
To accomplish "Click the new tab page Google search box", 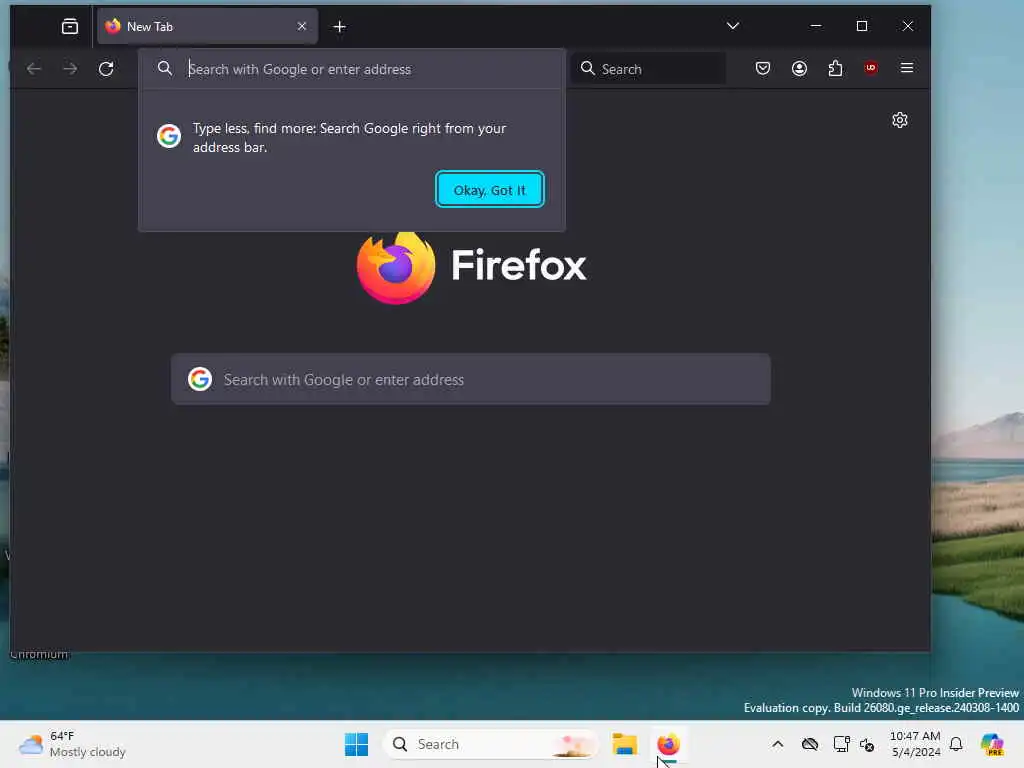I will click(470, 379).
